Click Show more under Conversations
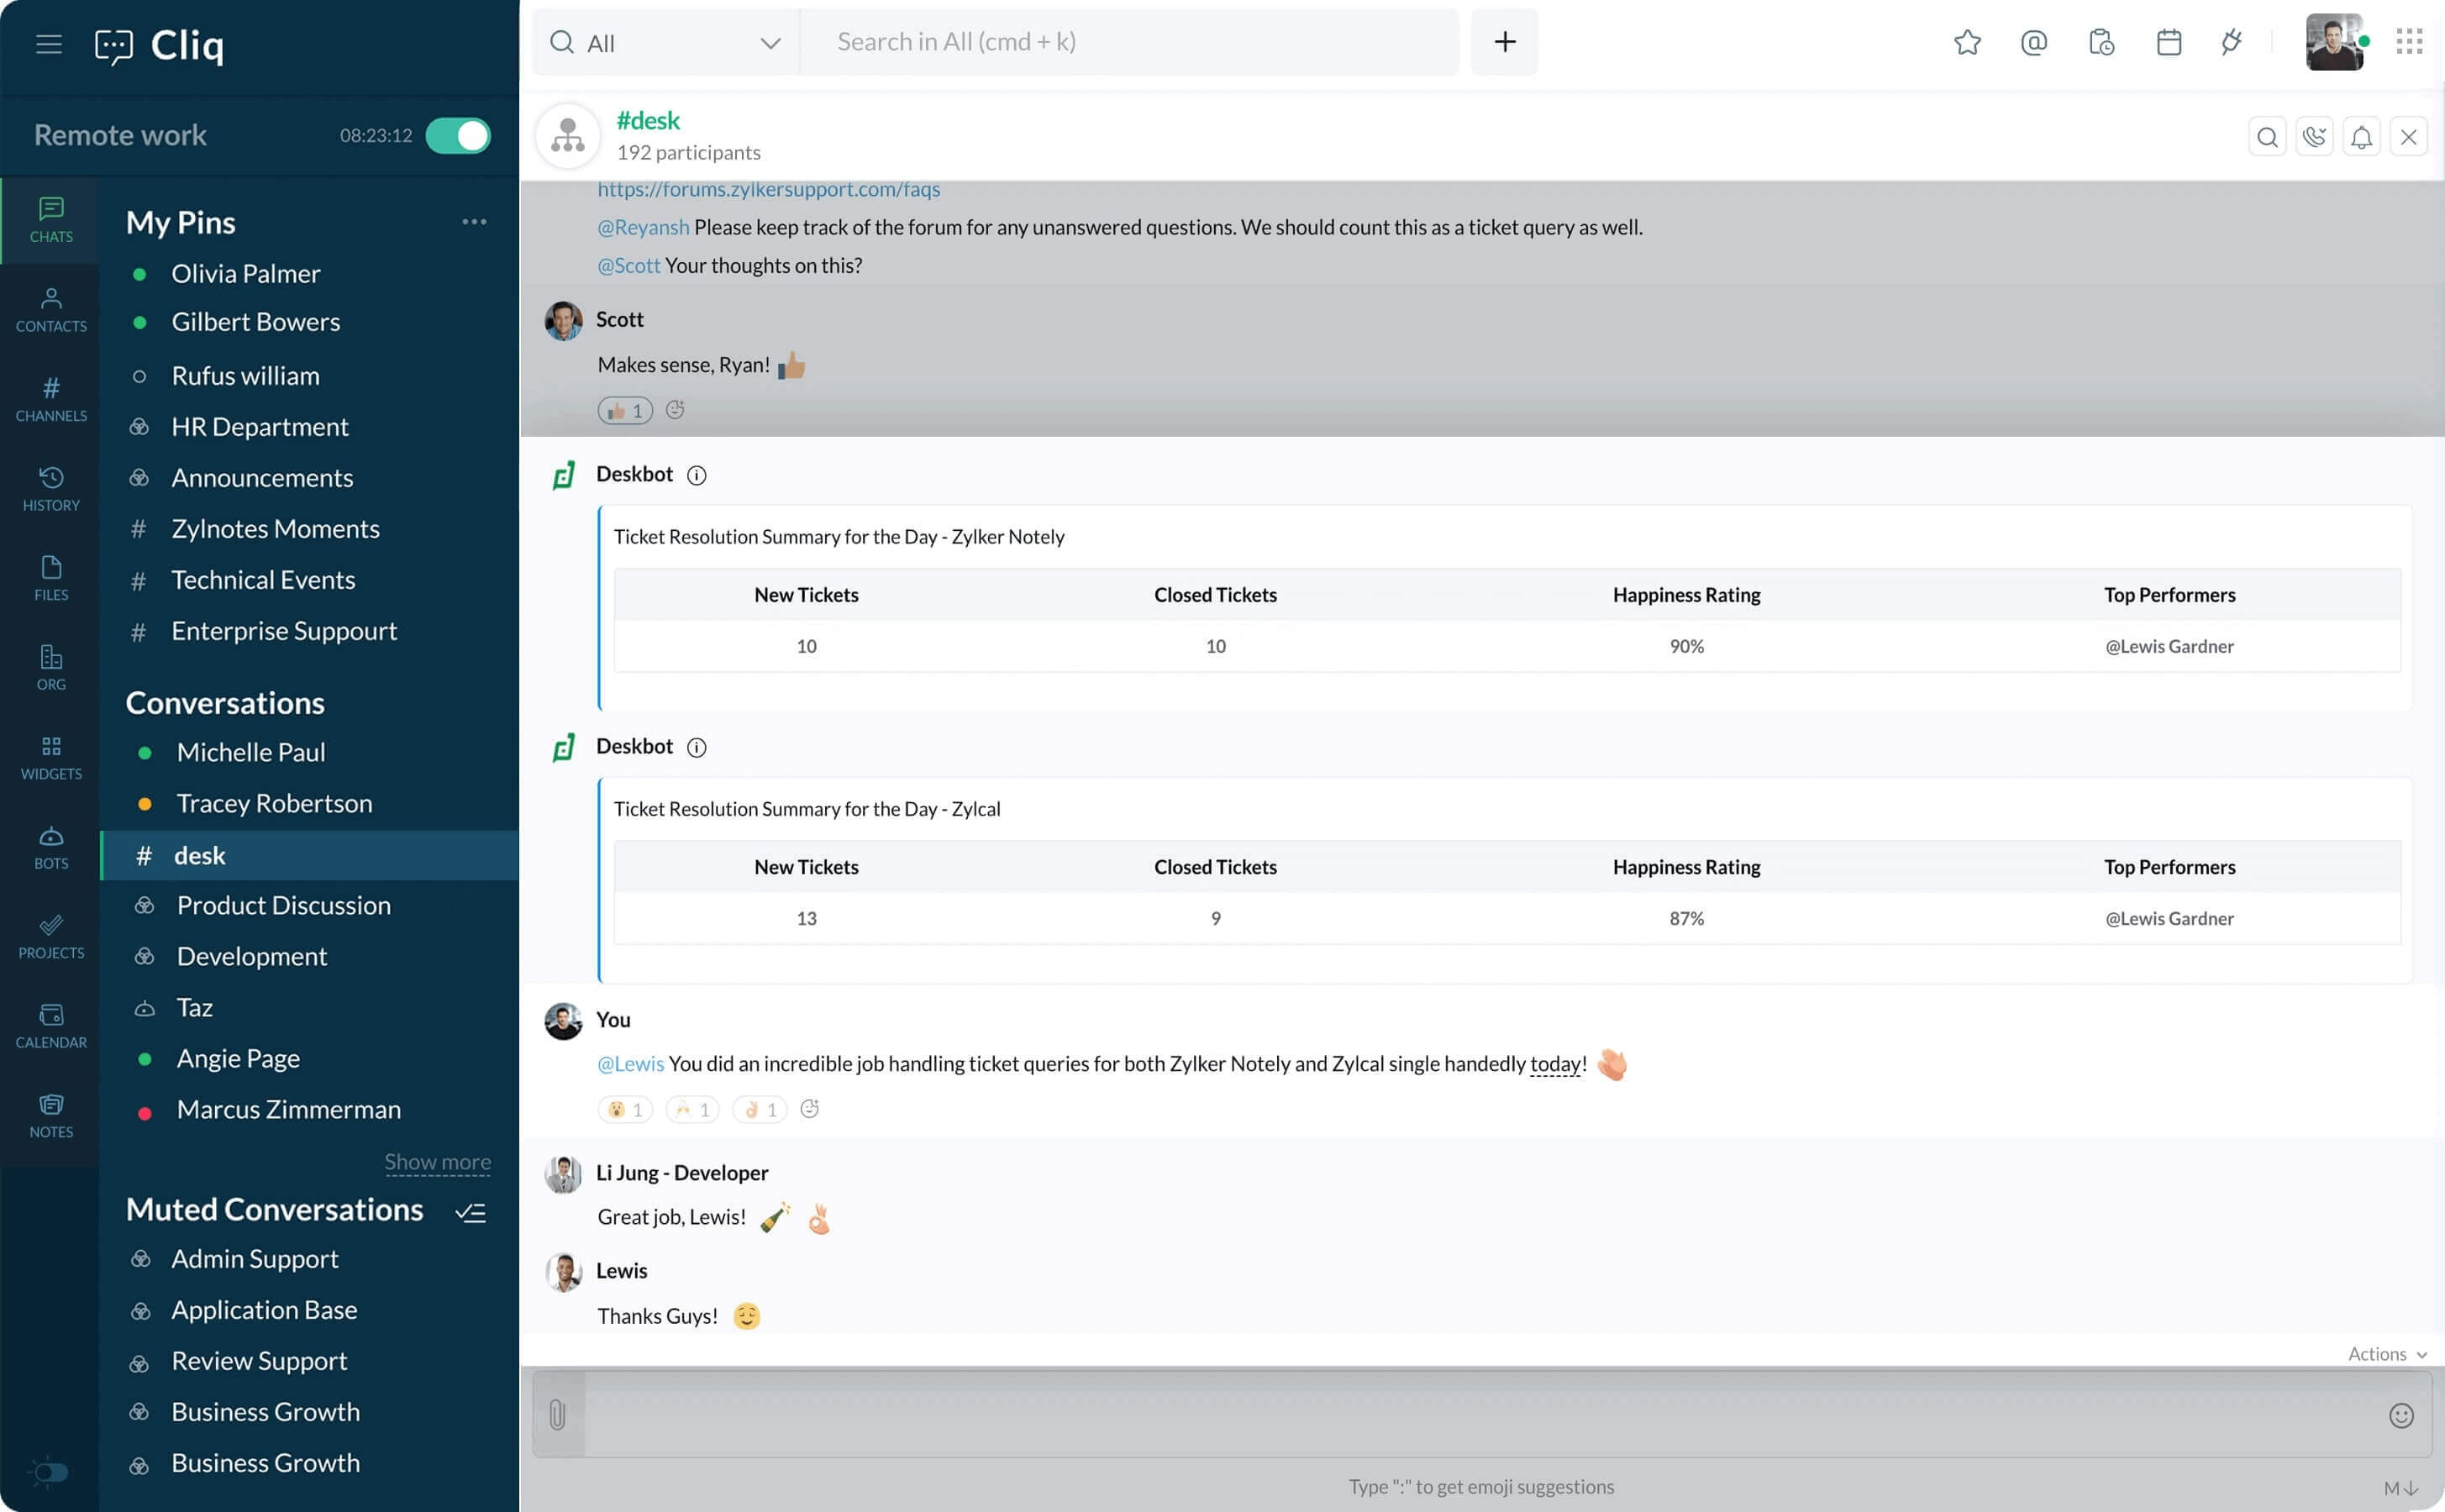Viewport: 2445px width, 1512px height. click(x=437, y=1161)
